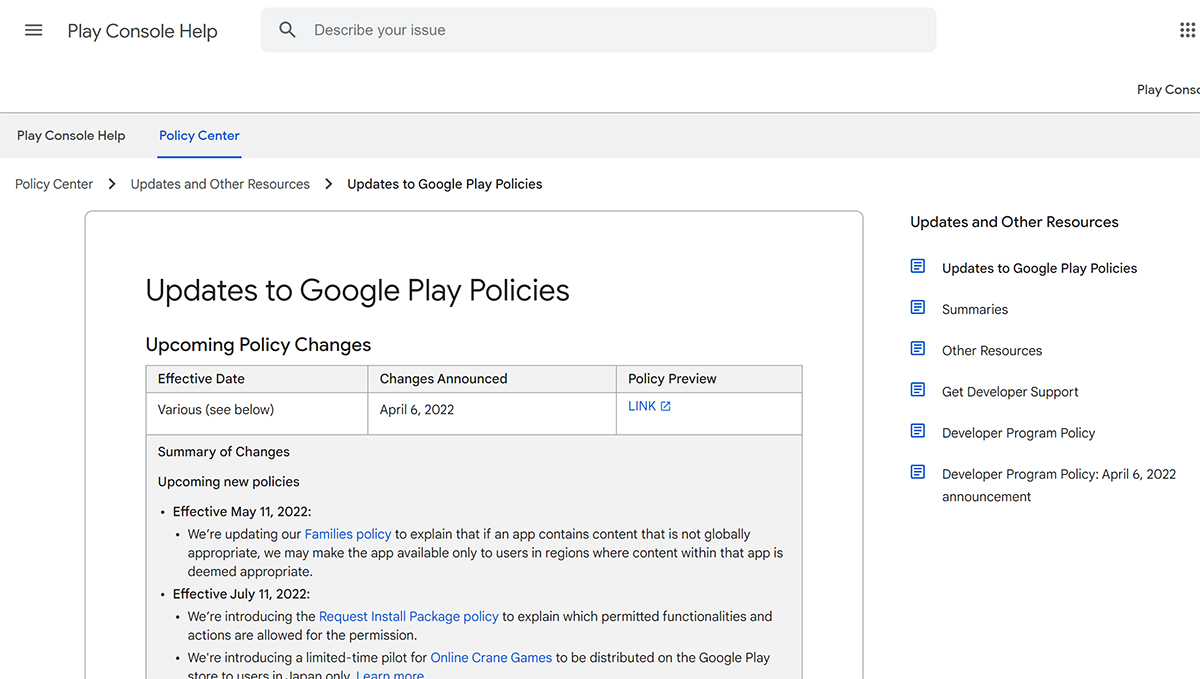Click the search magnifier icon
This screenshot has width=1200, height=679.
[x=288, y=30]
